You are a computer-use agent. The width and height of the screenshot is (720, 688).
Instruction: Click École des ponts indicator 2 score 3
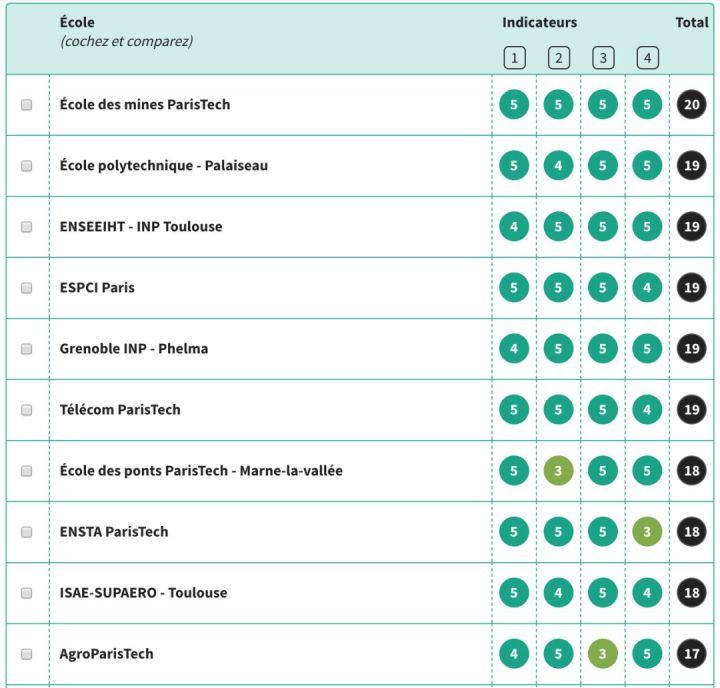point(558,471)
